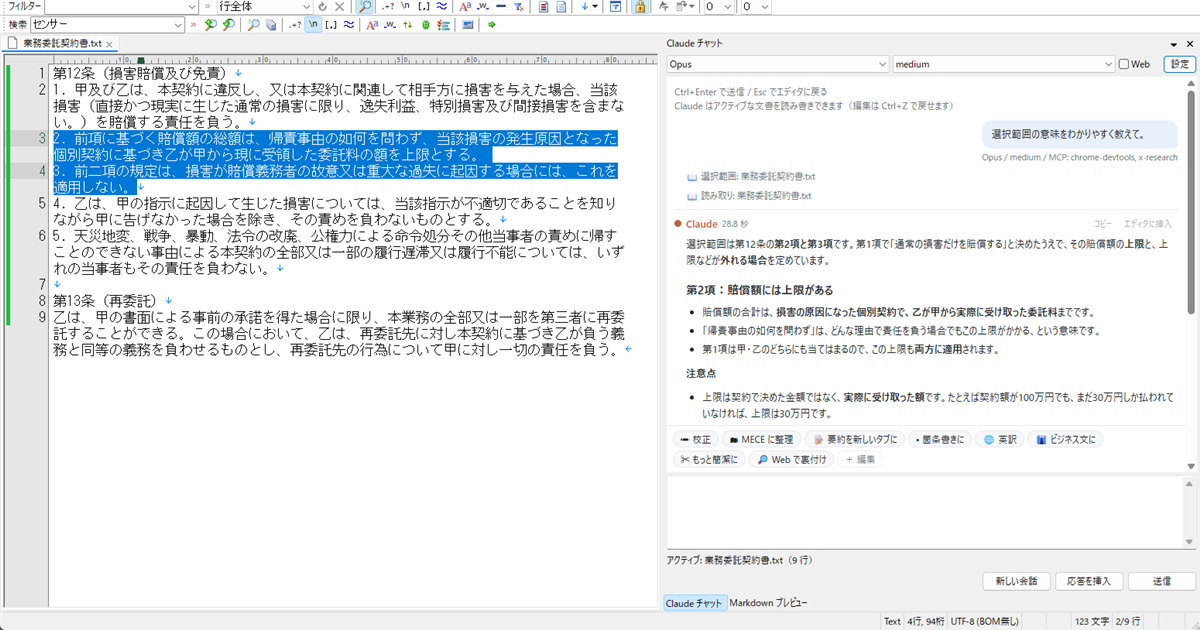Enable the Web checkbox
1200x630 pixels.
click(1125, 65)
